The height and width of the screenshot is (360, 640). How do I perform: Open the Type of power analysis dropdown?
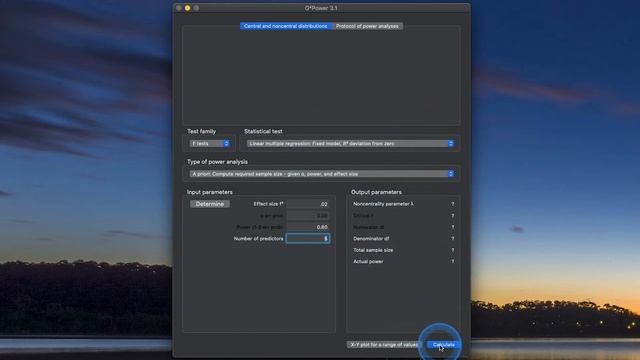point(322,174)
